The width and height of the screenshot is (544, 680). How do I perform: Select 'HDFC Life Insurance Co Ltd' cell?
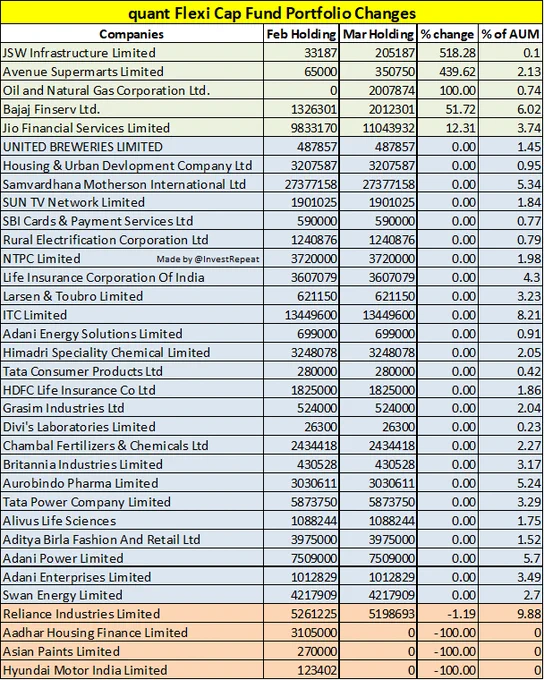[132, 389]
